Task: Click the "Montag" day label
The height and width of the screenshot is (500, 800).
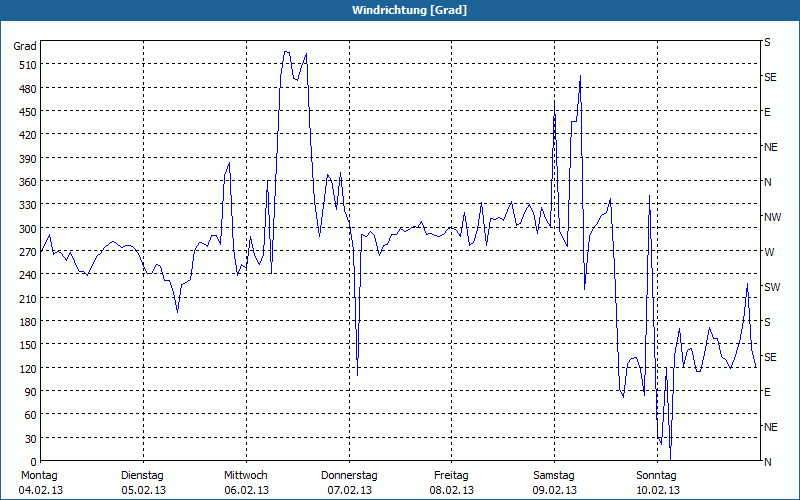Action: [39, 476]
